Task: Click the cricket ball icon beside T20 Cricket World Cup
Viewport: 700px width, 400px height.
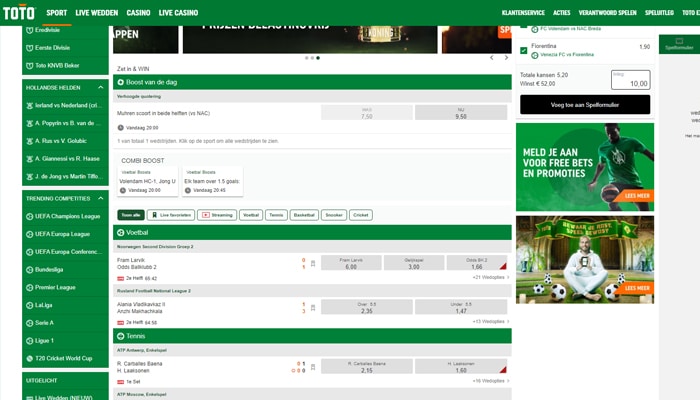Action: pyautogui.click(x=29, y=358)
